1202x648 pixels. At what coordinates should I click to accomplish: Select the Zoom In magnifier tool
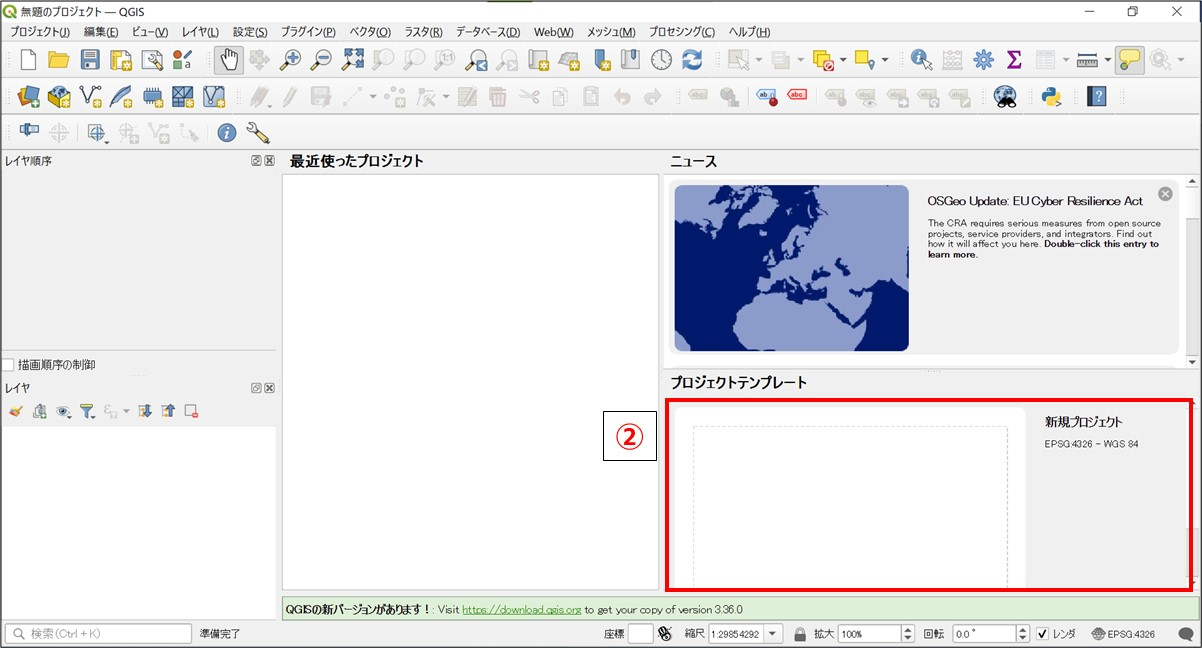coord(290,60)
